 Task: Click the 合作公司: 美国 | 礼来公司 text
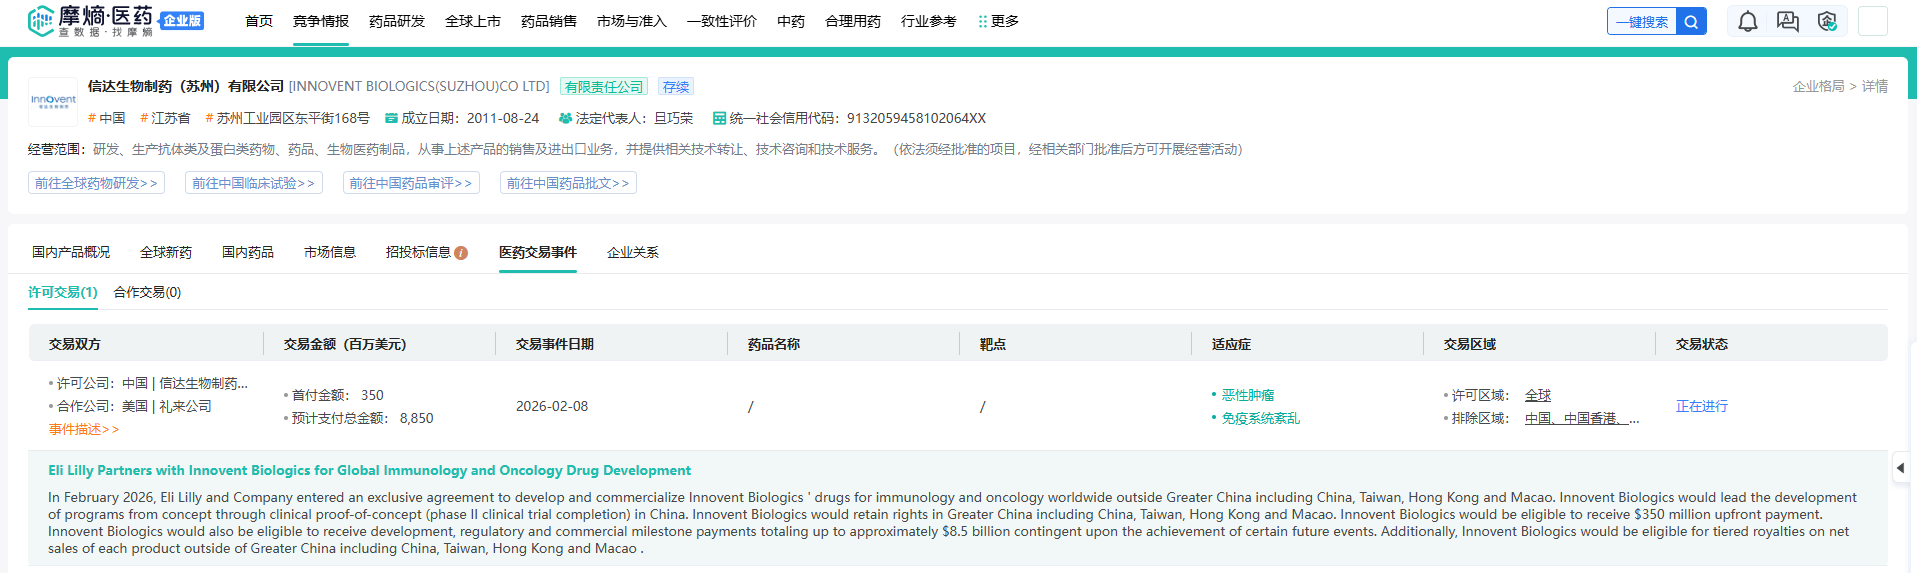click(134, 406)
